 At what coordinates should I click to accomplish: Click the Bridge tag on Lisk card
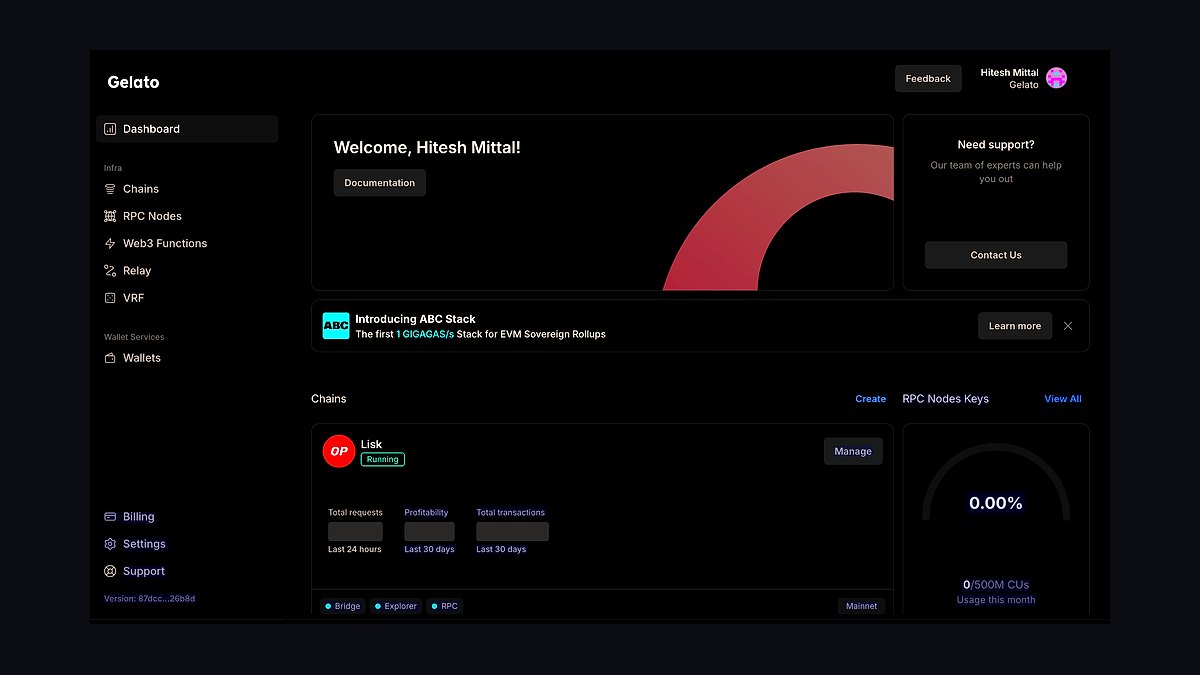(343, 606)
